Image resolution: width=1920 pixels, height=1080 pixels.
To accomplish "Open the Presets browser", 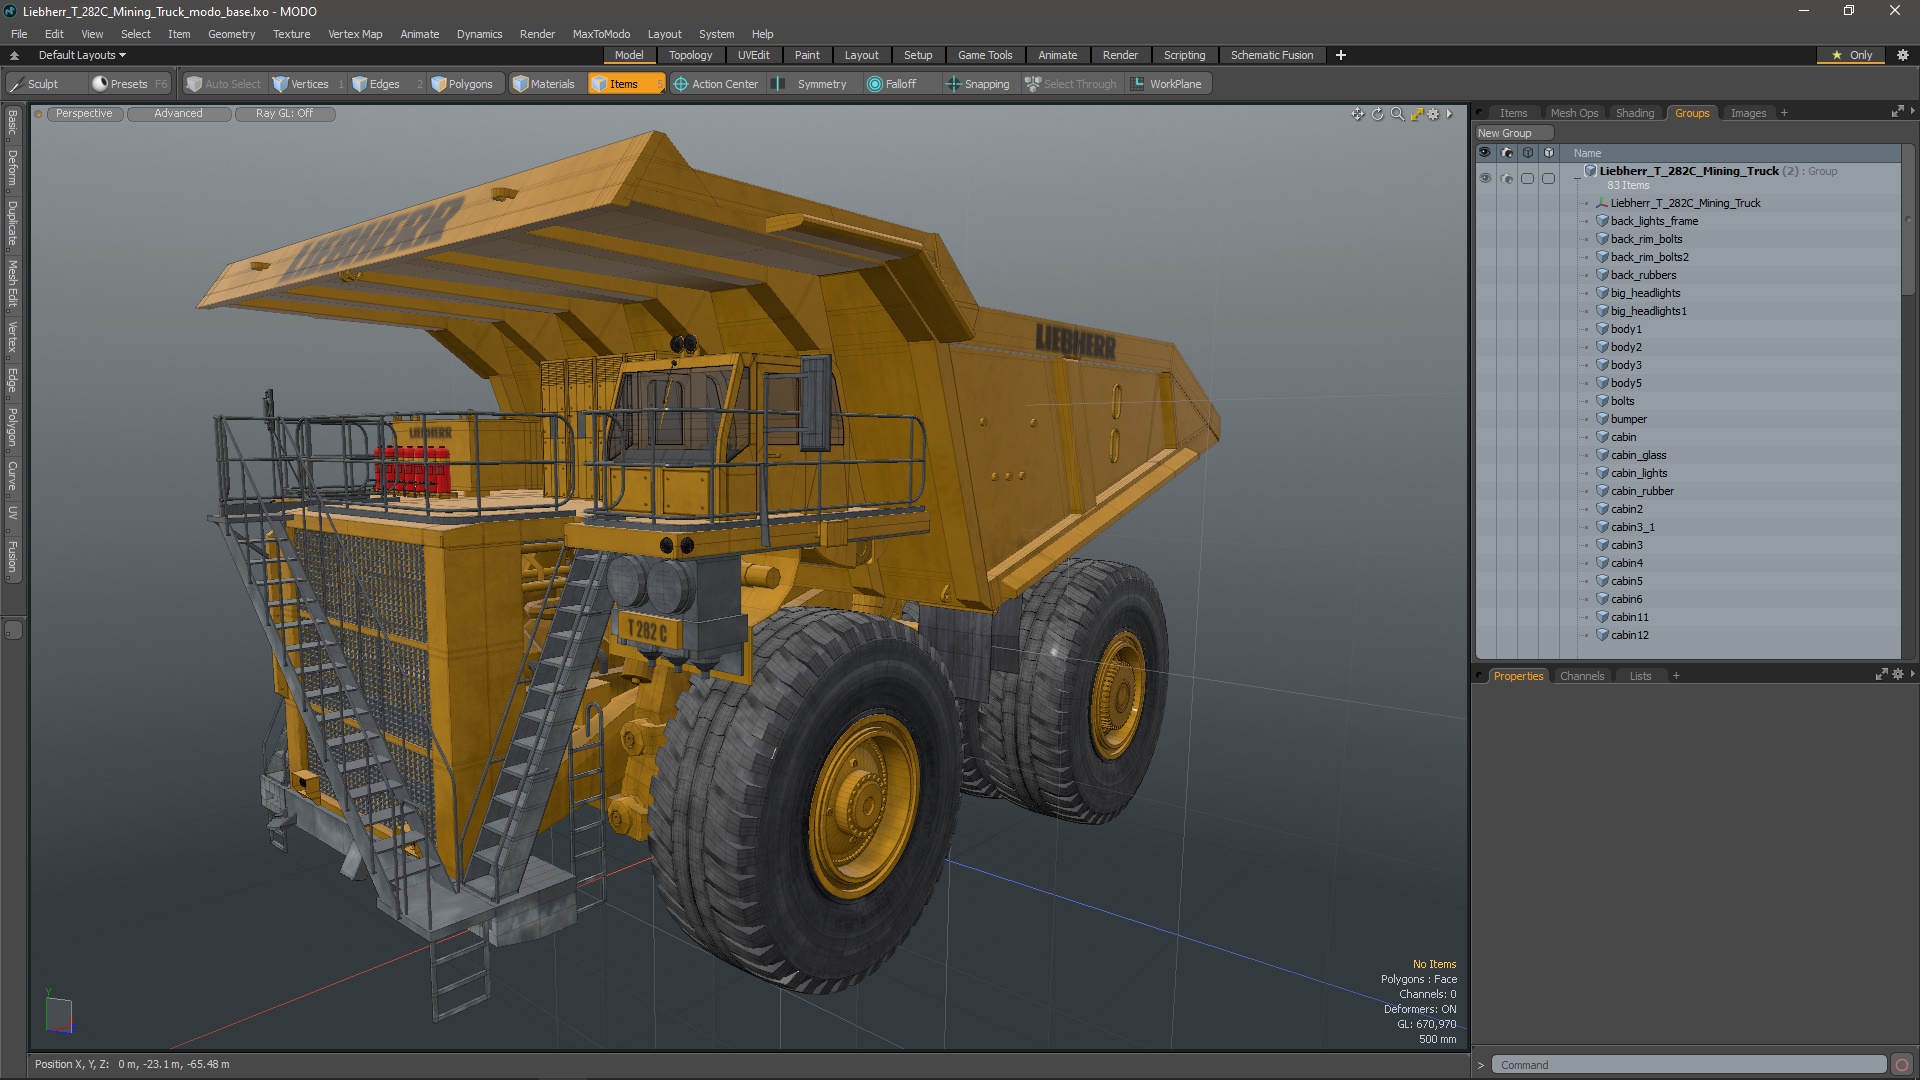I will 128,84.
